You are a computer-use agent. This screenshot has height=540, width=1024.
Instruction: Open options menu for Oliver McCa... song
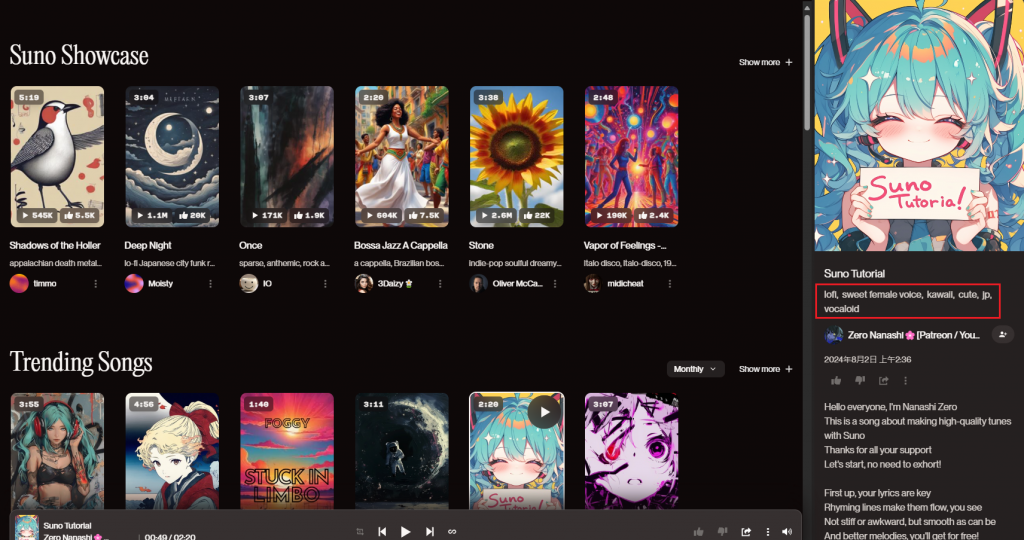pos(555,283)
